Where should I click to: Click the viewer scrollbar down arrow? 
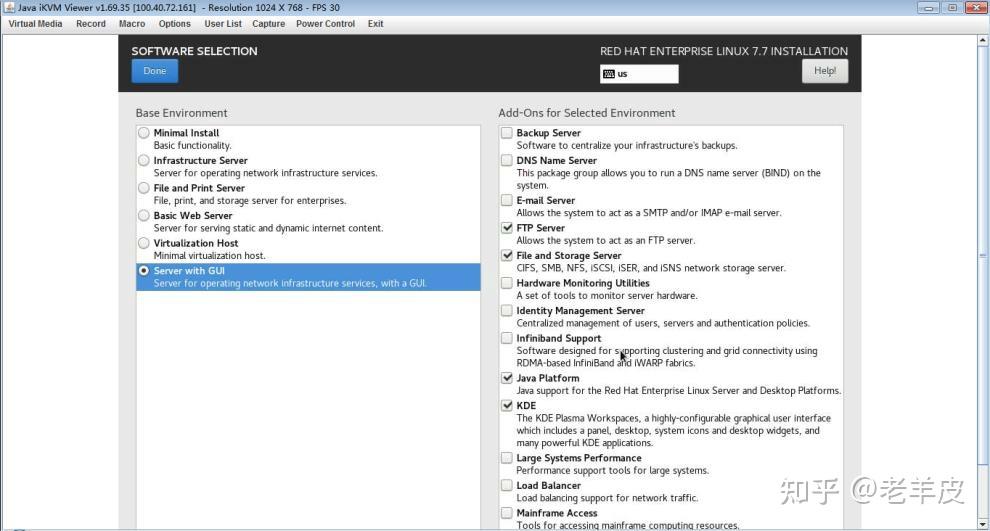[983, 524]
